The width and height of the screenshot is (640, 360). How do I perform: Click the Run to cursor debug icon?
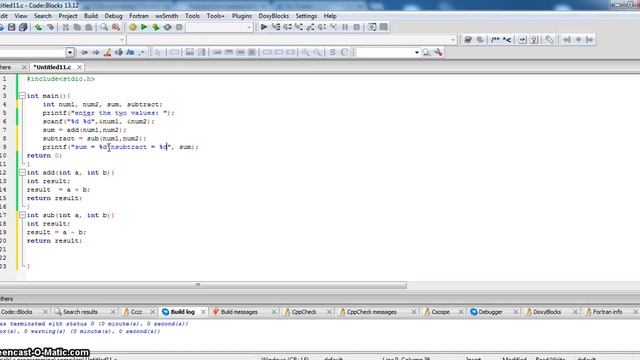(276, 27)
